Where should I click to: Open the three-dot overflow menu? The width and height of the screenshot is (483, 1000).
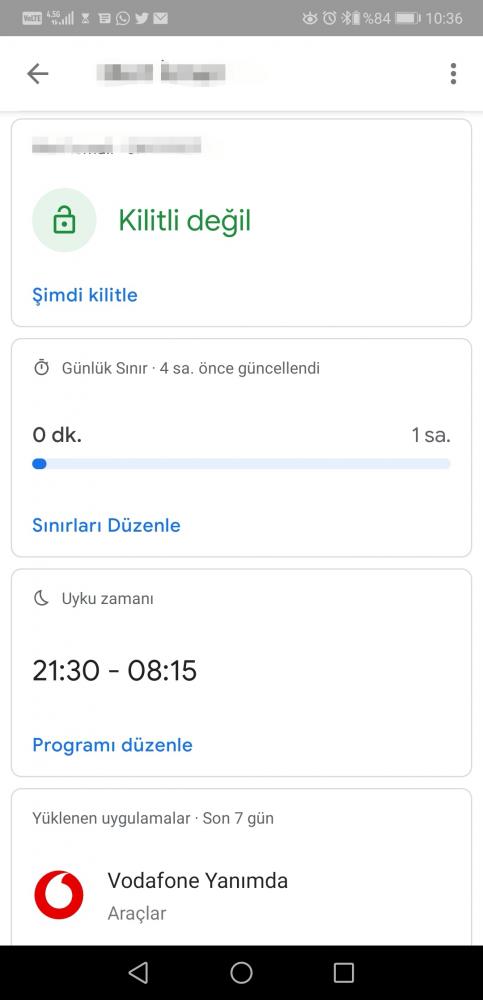(x=453, y=74)
